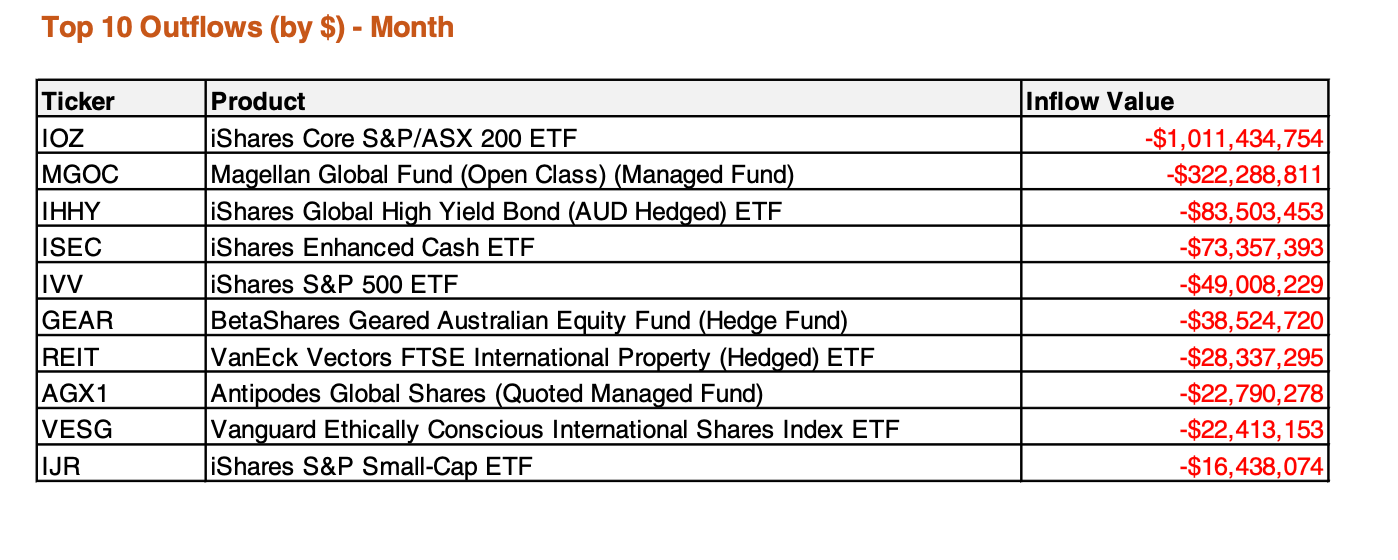1398x560 pixels.
Task: Click the -$322,288,811 outflow value
Action: click(x=1244, y=175)
